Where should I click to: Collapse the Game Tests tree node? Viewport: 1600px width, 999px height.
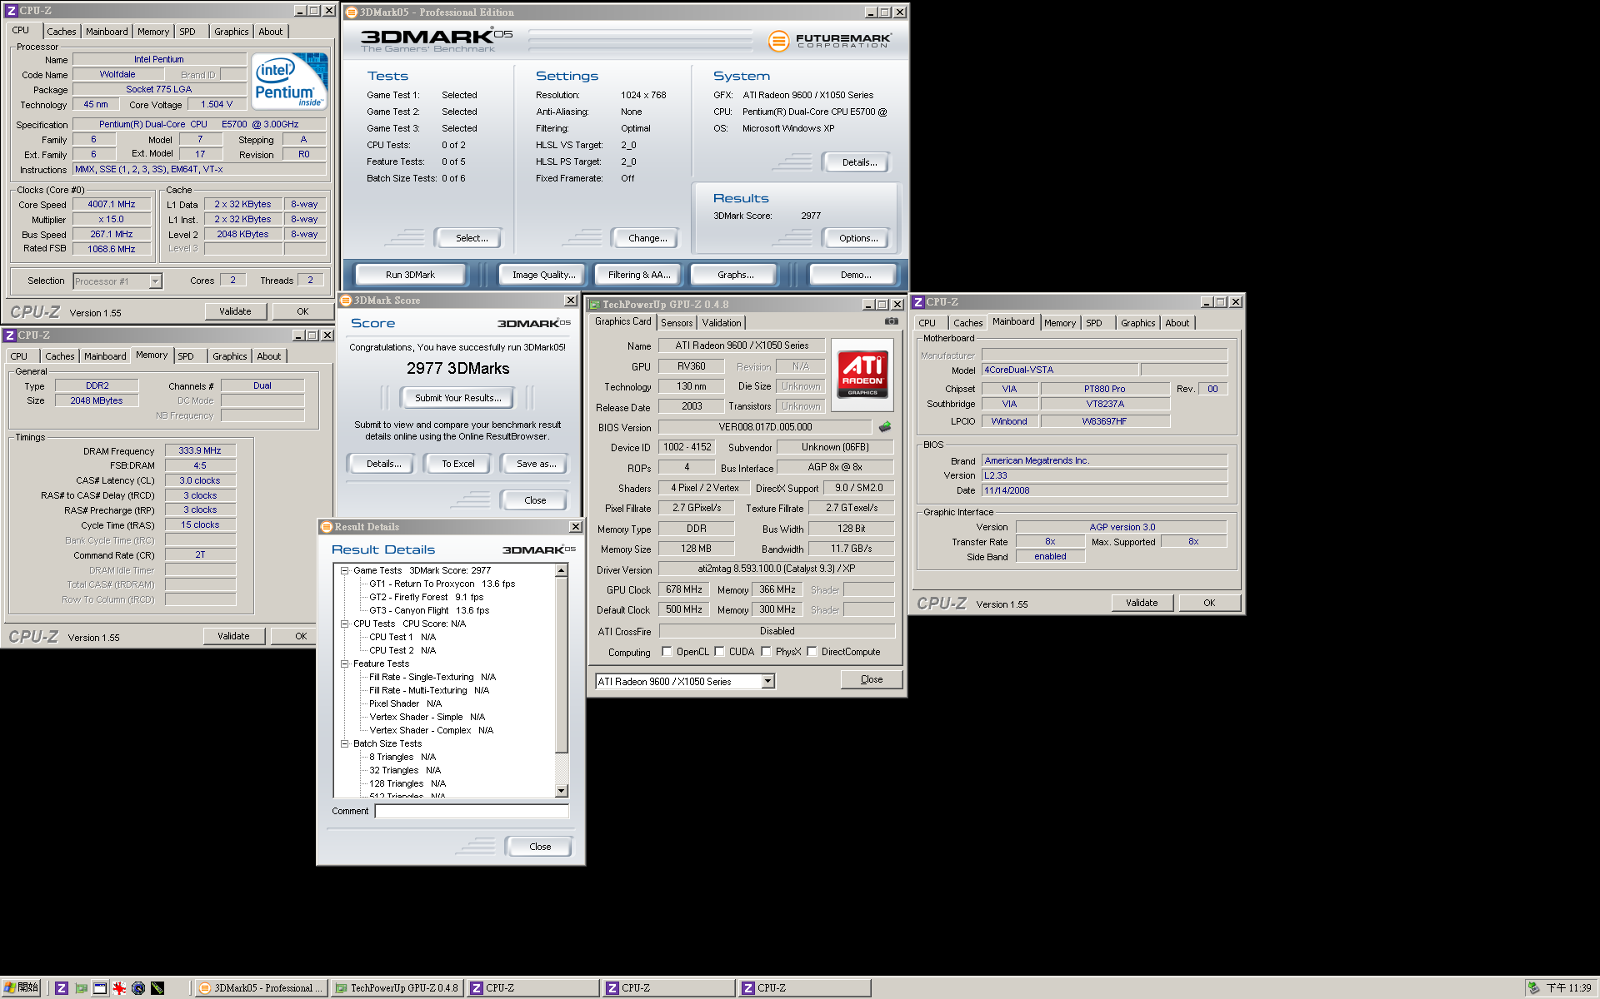[344, 571]
